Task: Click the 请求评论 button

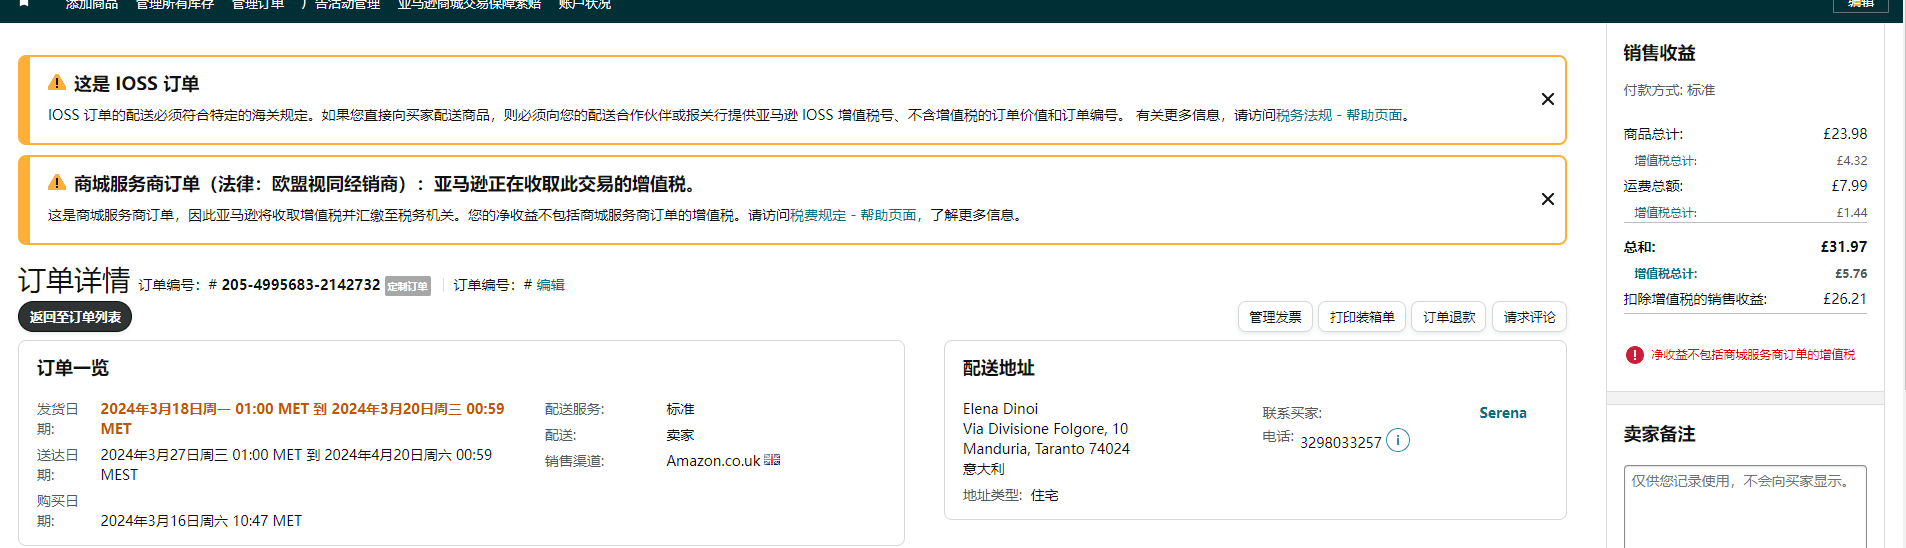Action: tap(1529, 317)
